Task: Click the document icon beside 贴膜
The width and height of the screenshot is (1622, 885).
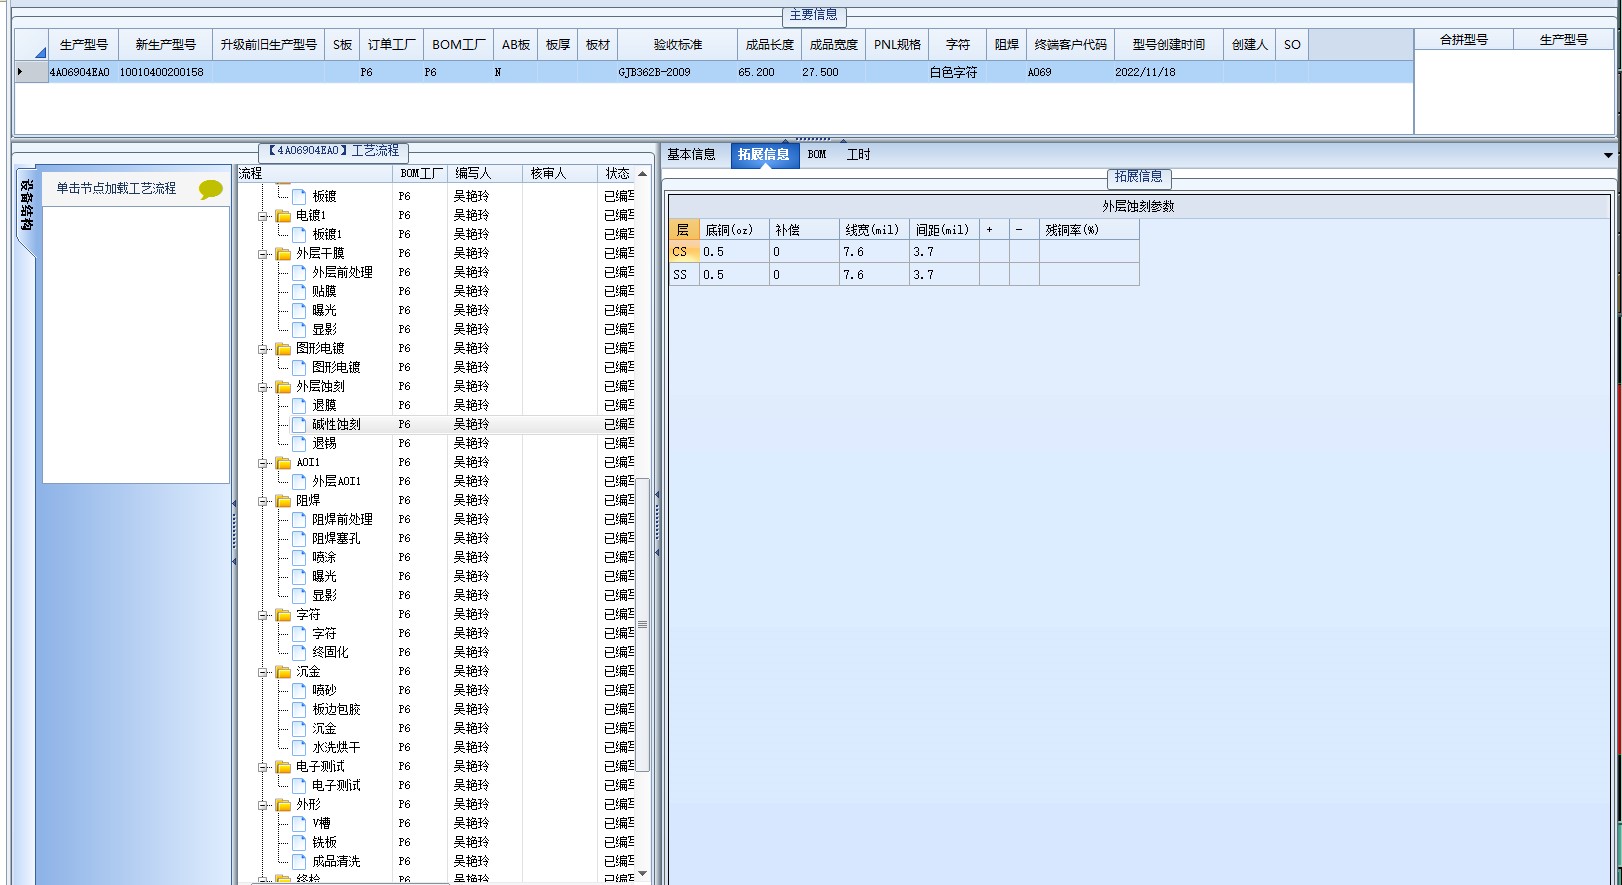Action: coord(299,291)
